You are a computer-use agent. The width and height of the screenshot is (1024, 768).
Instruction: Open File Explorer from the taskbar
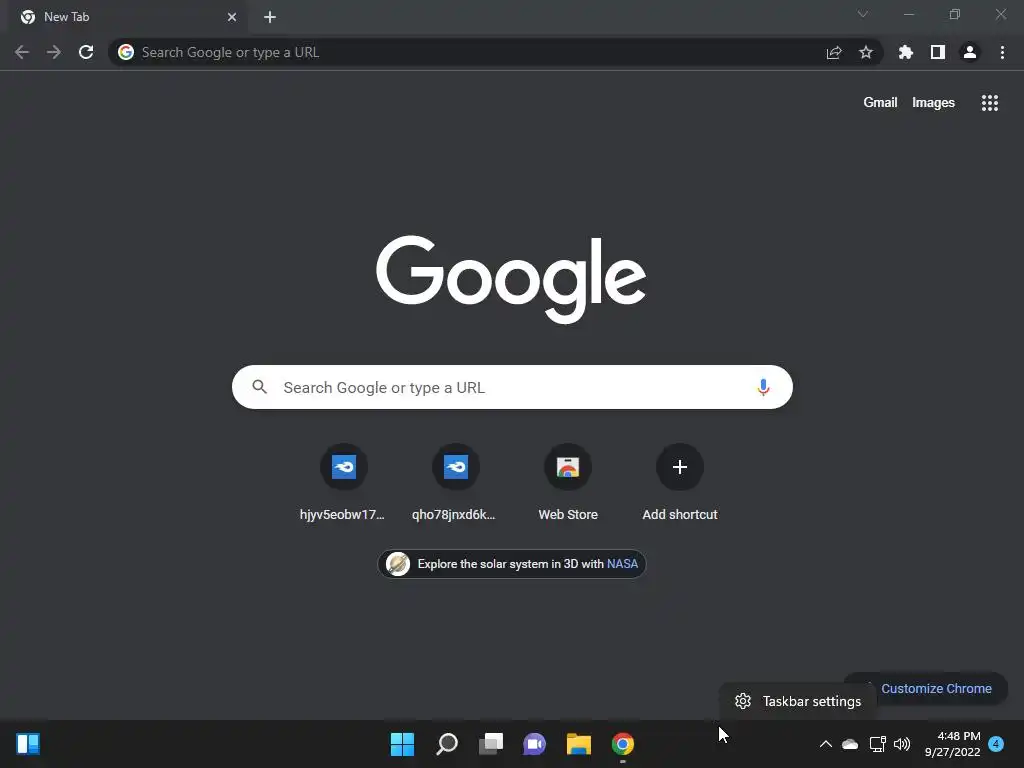tap(579, 744)
